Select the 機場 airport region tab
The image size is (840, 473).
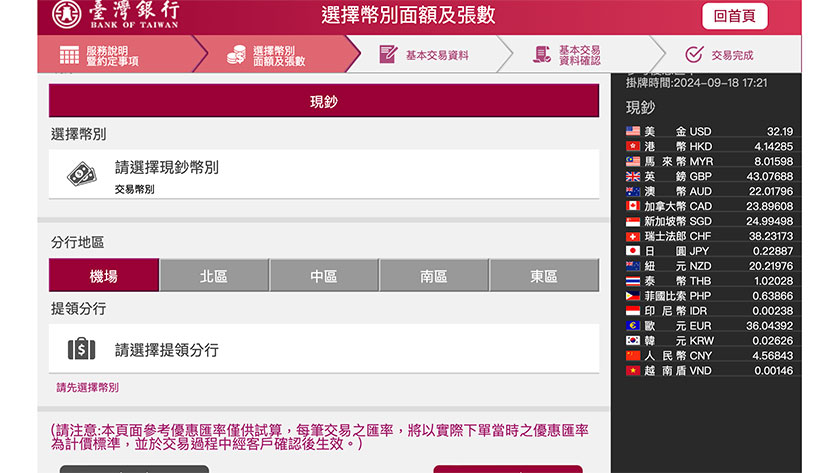pos(104,276)
